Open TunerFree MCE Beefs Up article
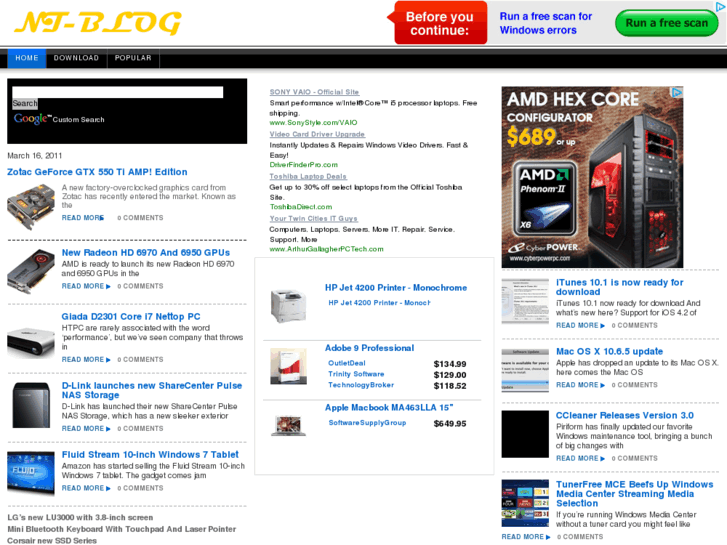Viewport: 727px width, 545px height. coord(634,494)
